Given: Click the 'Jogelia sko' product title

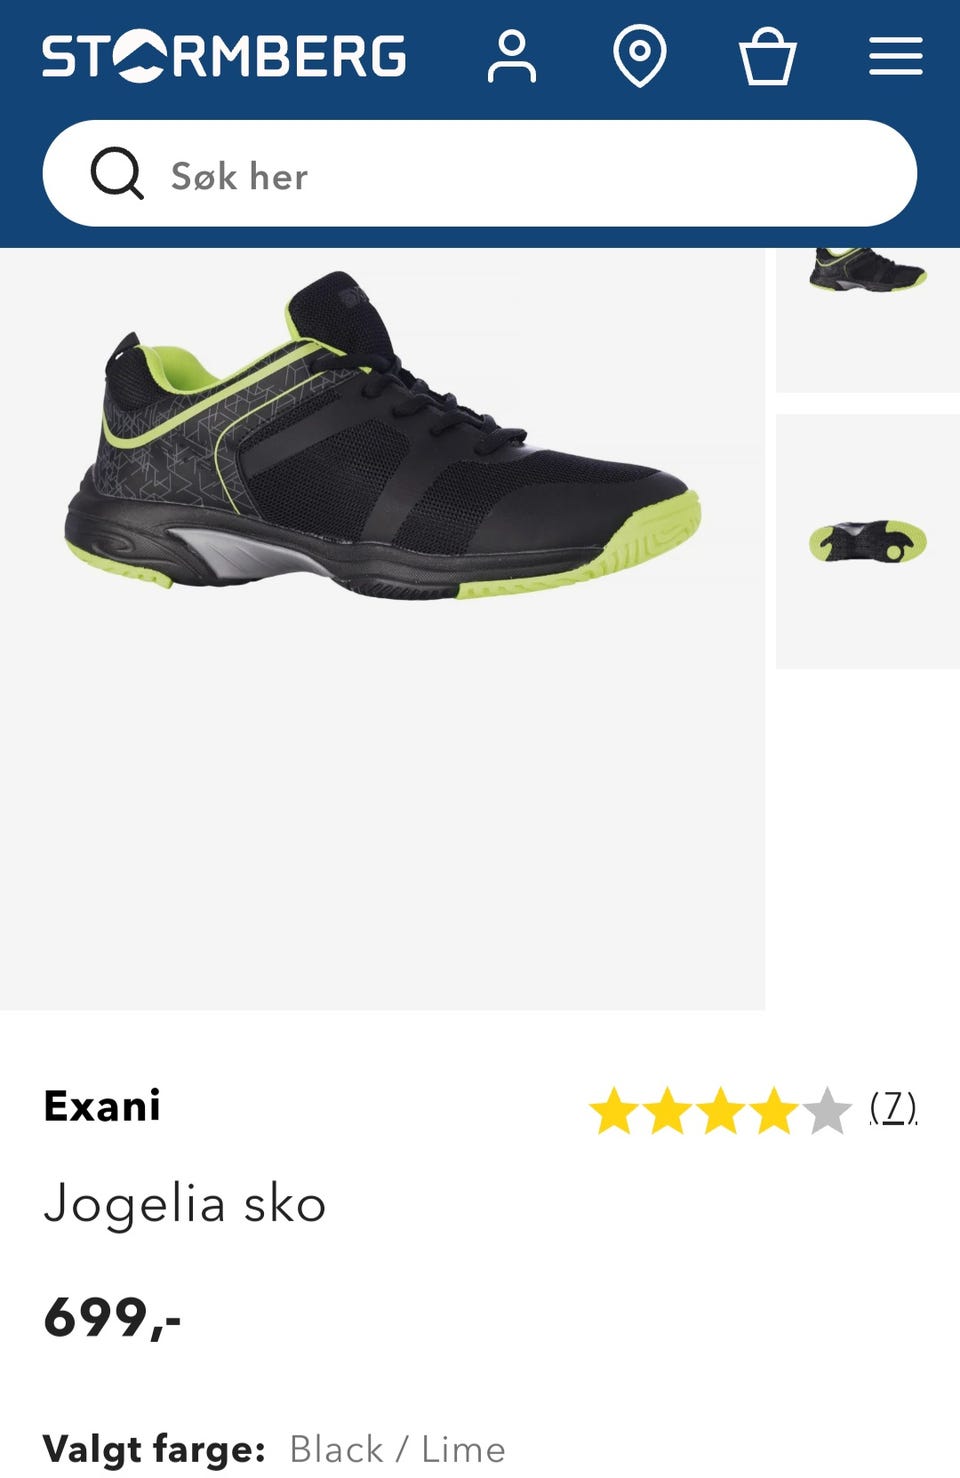Looking at the screenshot, I should pos(185,1204).
